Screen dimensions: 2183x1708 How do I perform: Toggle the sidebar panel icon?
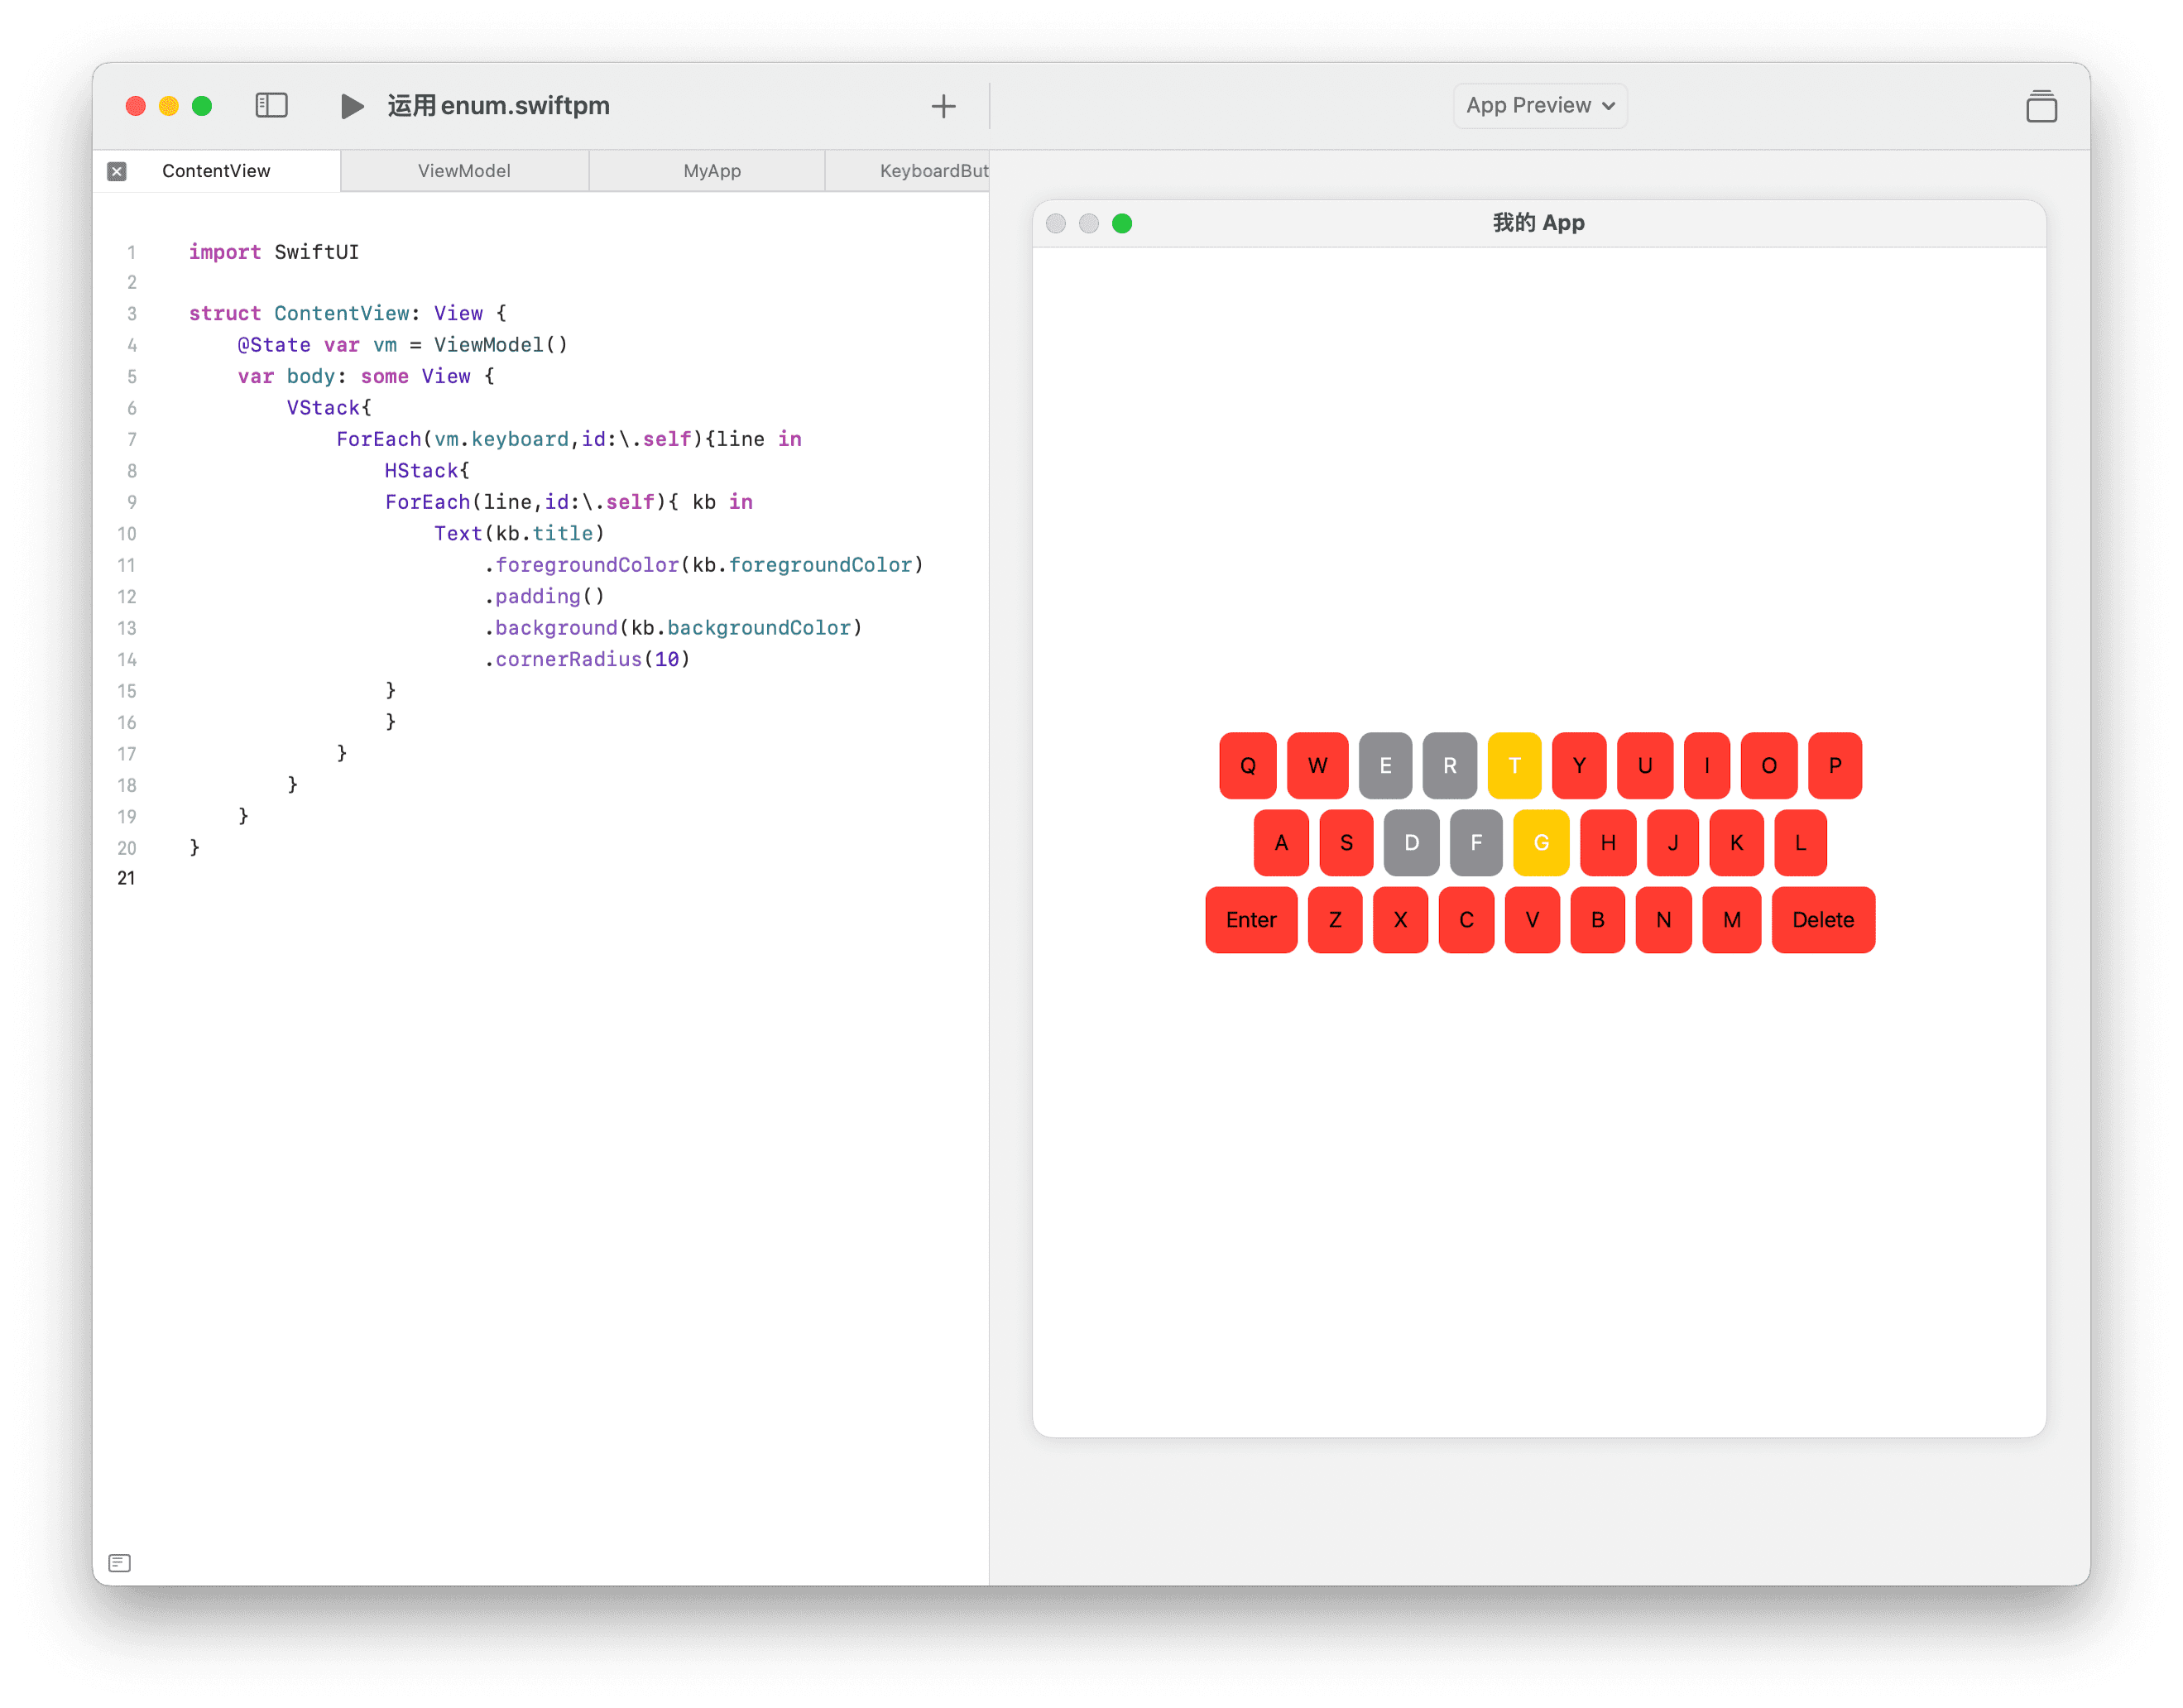click(271, 105)
